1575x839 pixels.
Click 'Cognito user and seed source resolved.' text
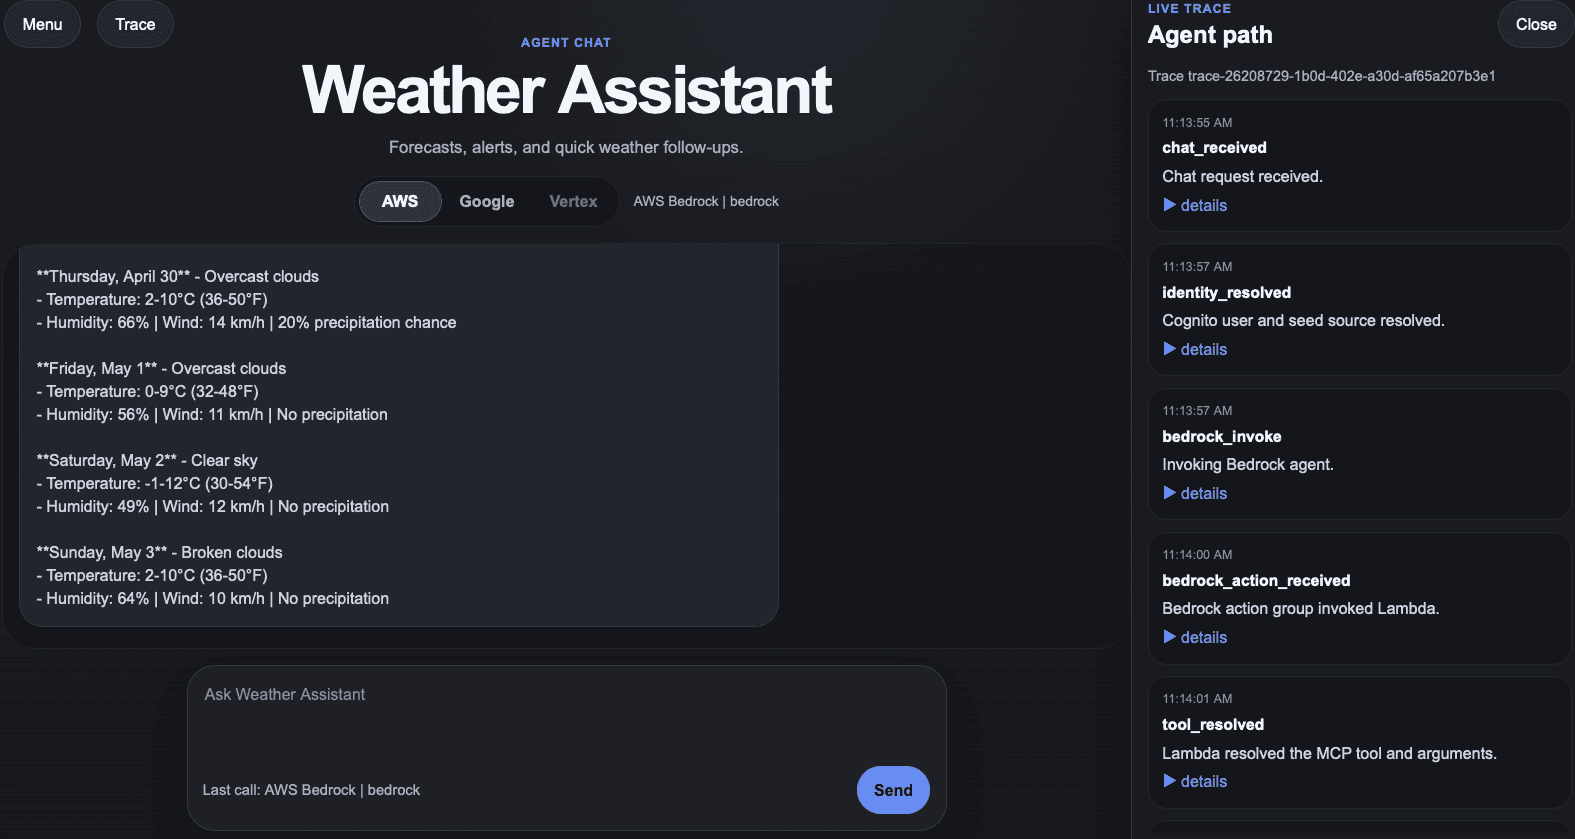[1303, 320]
